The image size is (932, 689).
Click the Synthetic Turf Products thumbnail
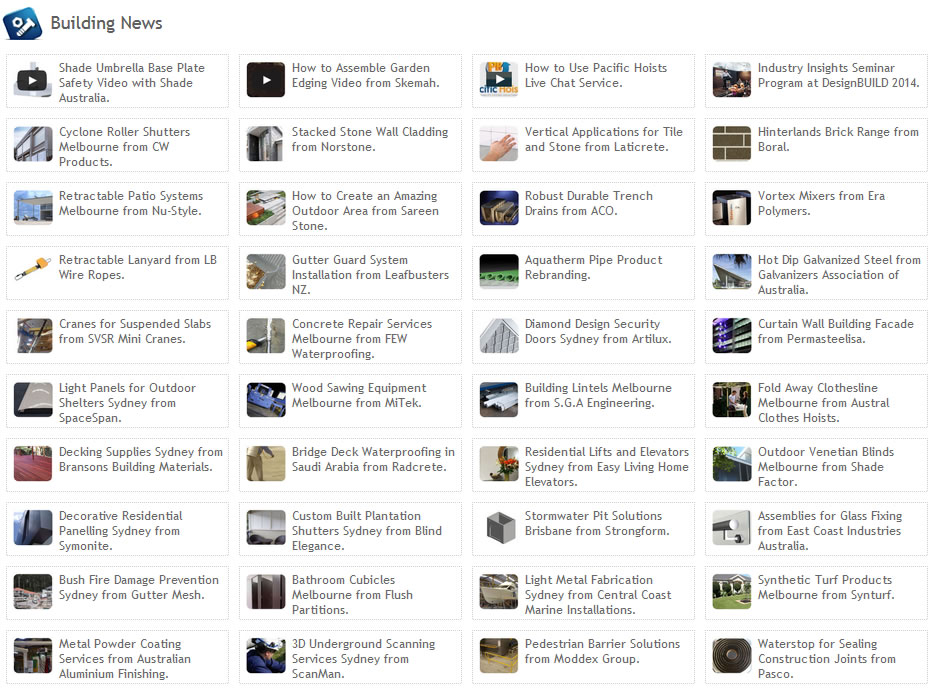pos(732,592)
